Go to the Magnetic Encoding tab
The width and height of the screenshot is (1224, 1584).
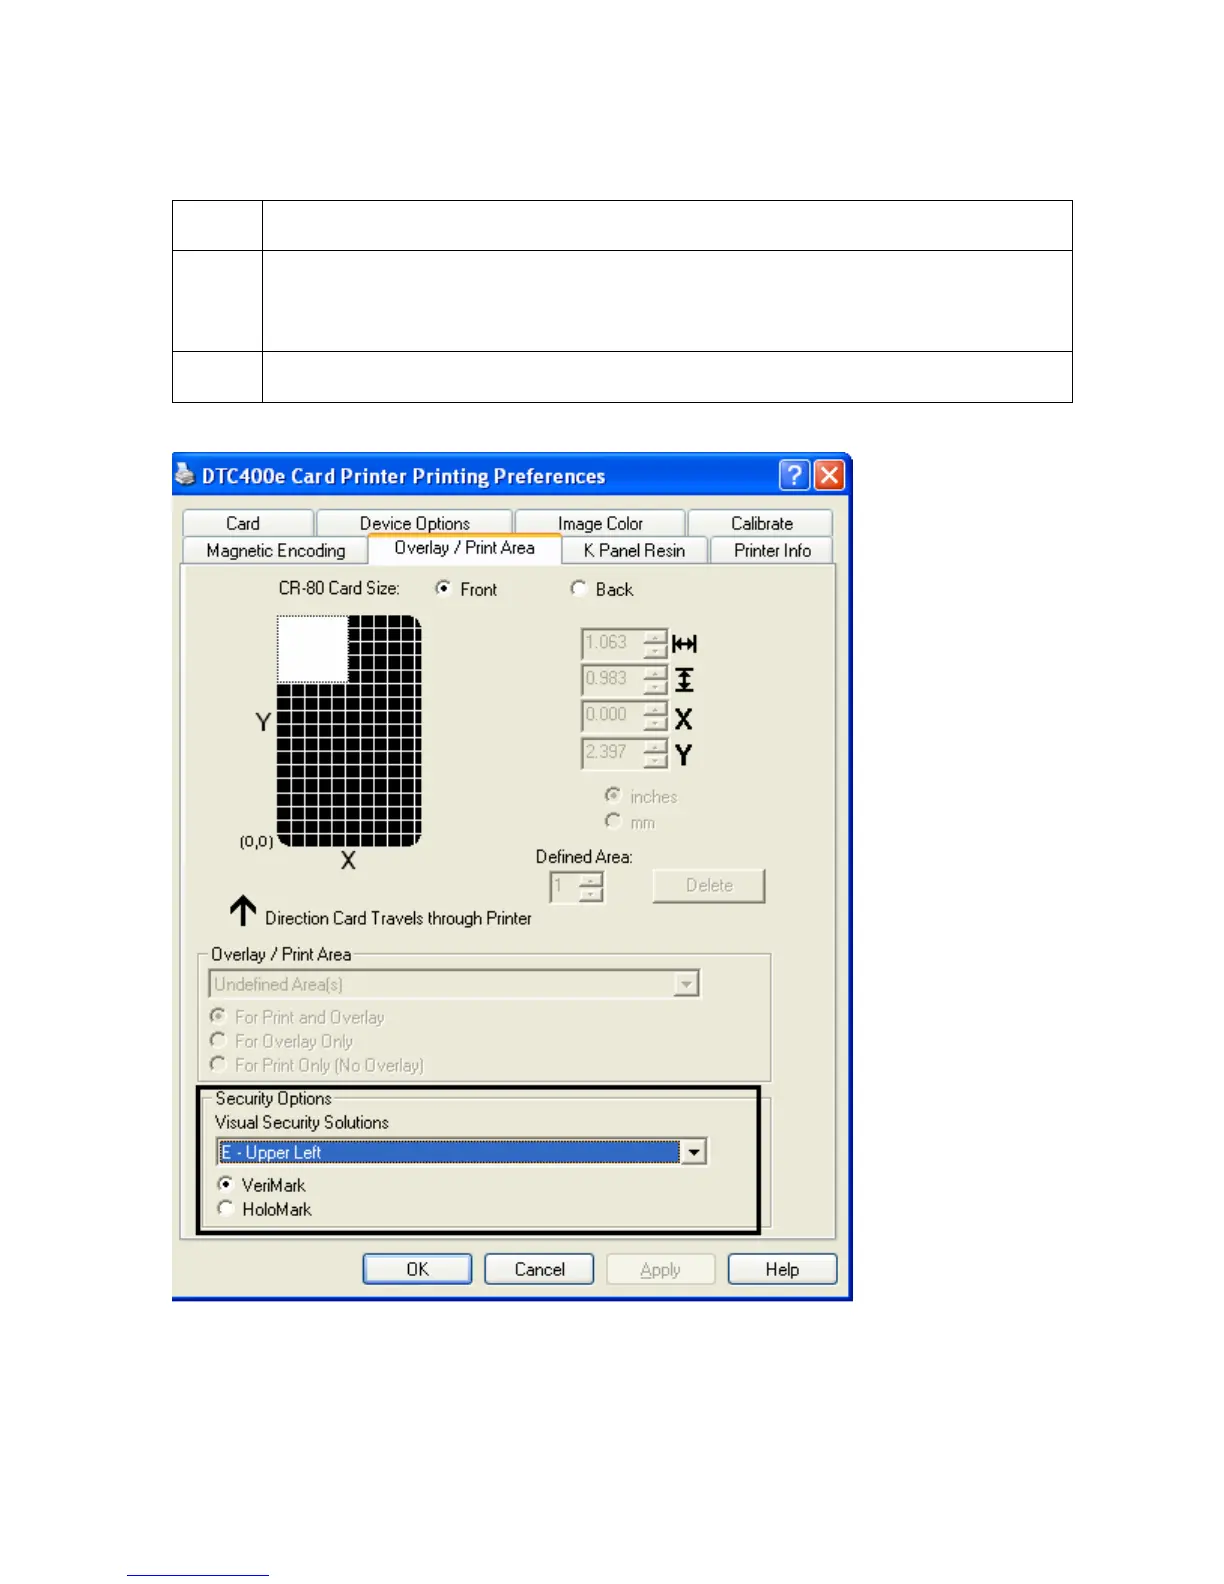[275, 550]
